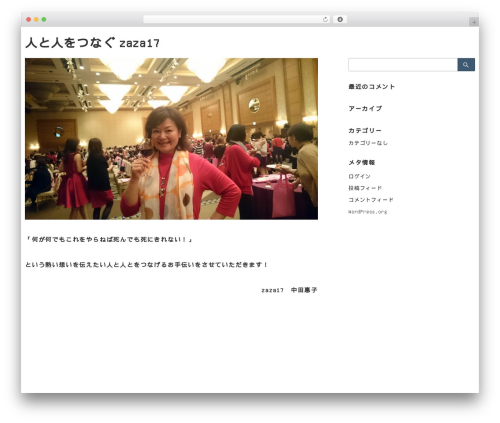This screenshot has width=500, height=423.
Task: Minimize the window with the yellow dot
Action: tap(36, 20)
